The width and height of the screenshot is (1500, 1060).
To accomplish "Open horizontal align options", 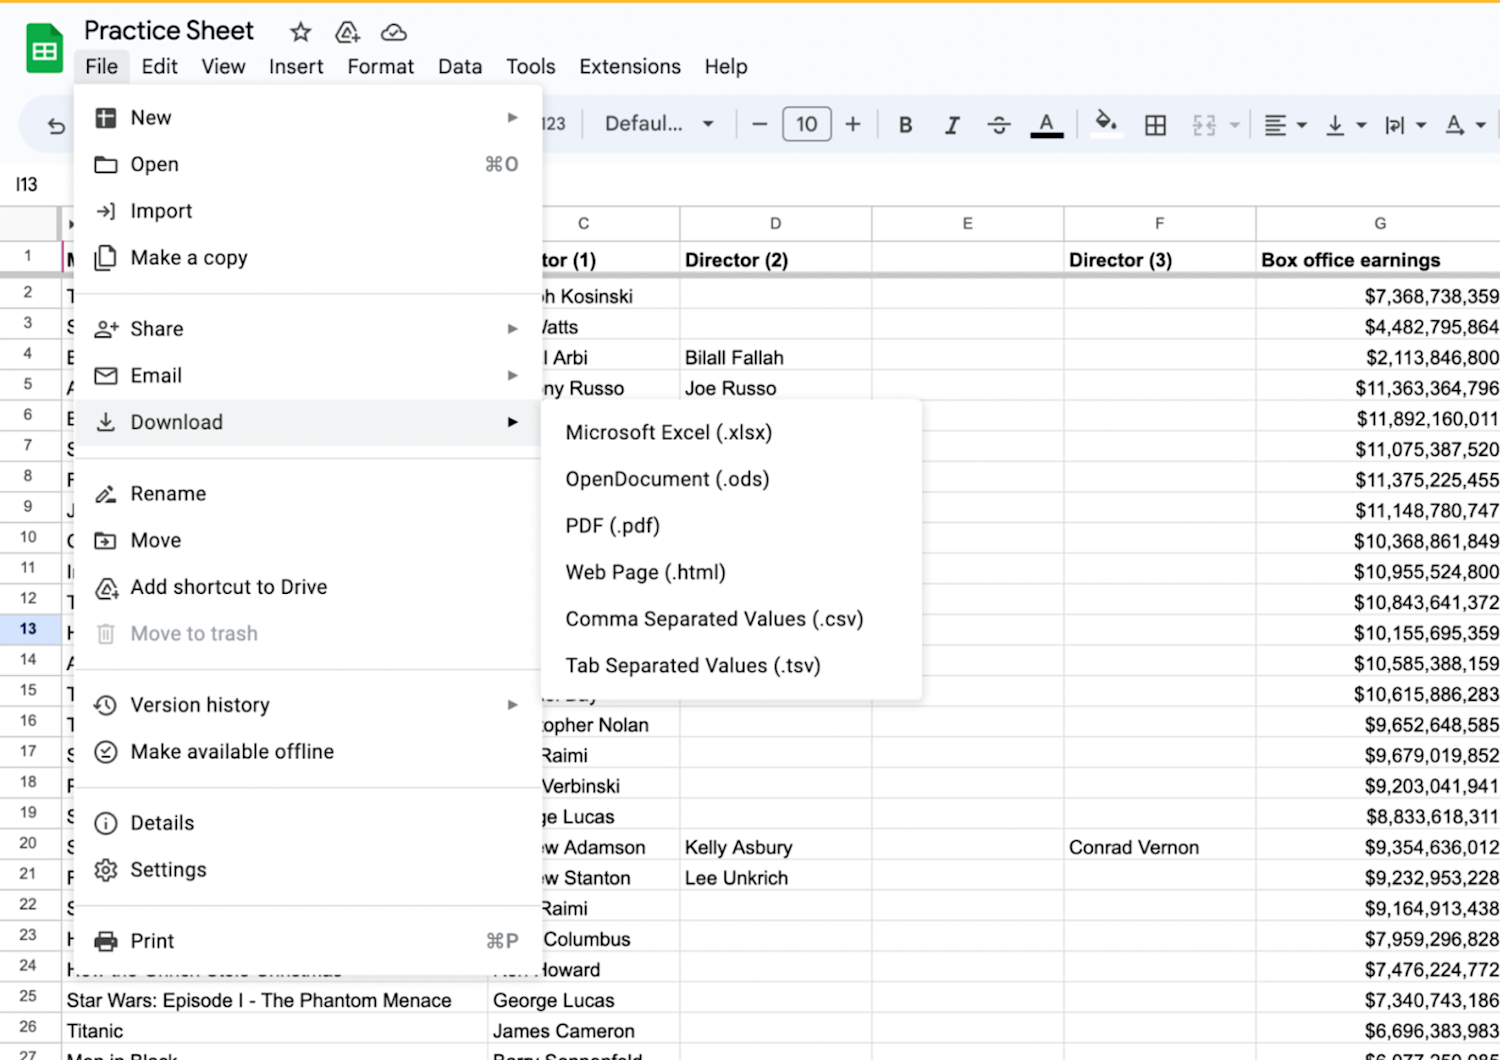I will [1285, 124].
